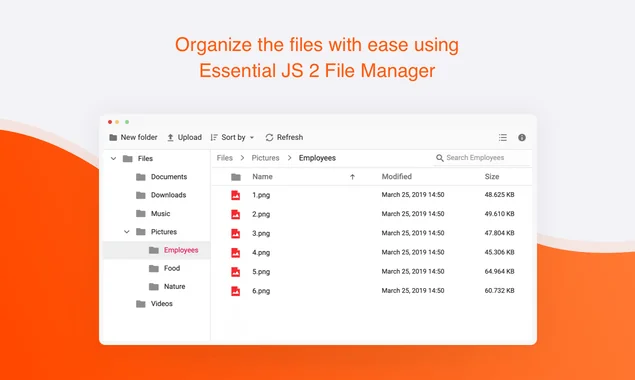Image resolution: width=635 pixels, height=380 pixels.
Task: Go to Files in the breadcrumb
Action: (x=225, y=158)
